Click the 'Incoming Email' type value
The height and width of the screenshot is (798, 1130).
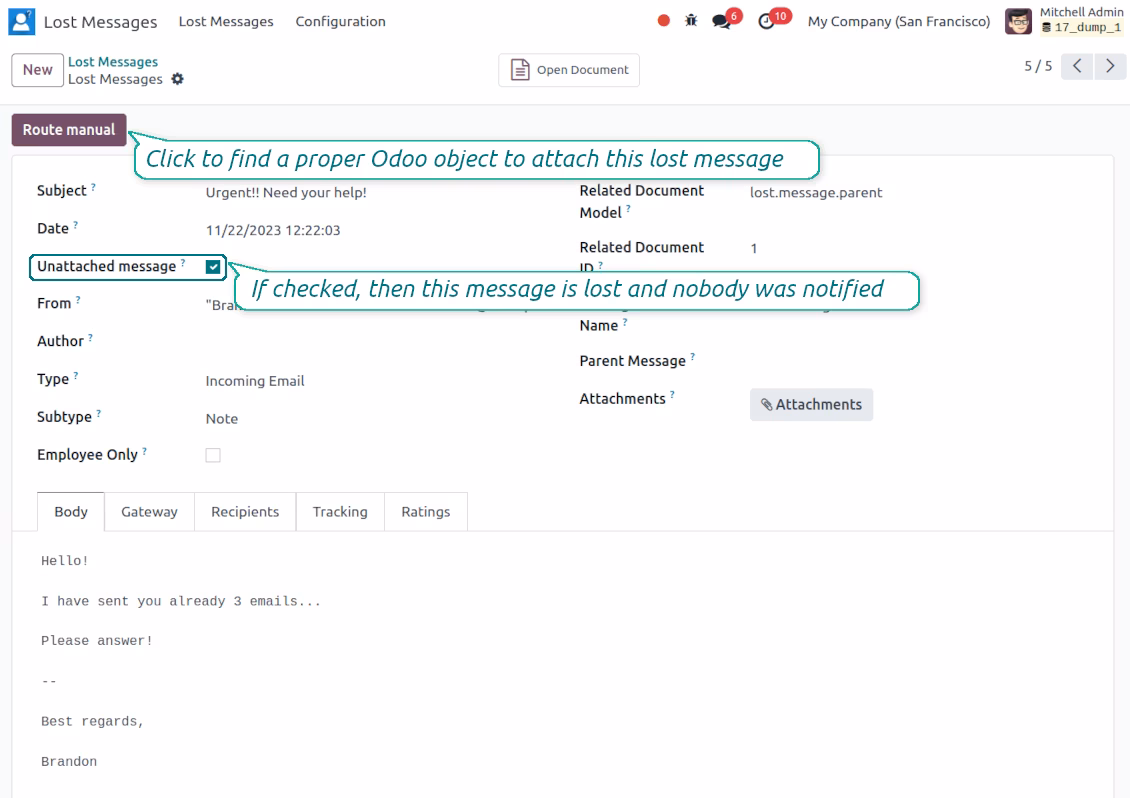[x=255, y=381]
